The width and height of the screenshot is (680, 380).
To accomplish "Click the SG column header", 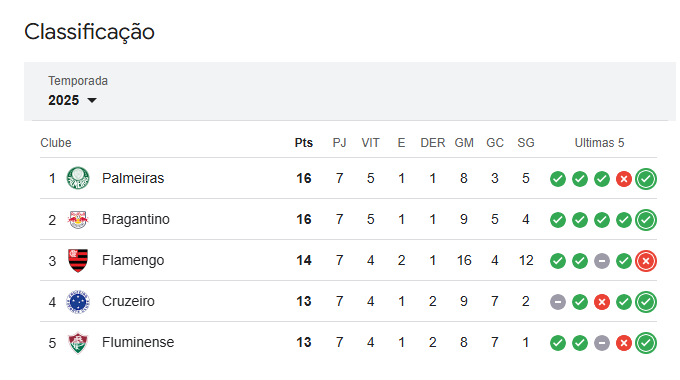I will point(526,143).
